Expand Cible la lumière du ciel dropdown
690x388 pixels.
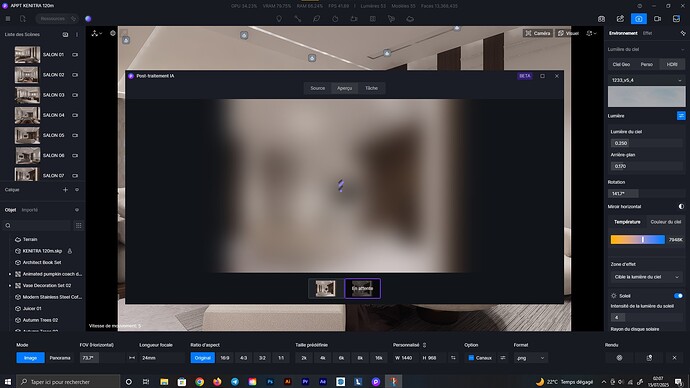pyautogui.click(x=646, y=277)
